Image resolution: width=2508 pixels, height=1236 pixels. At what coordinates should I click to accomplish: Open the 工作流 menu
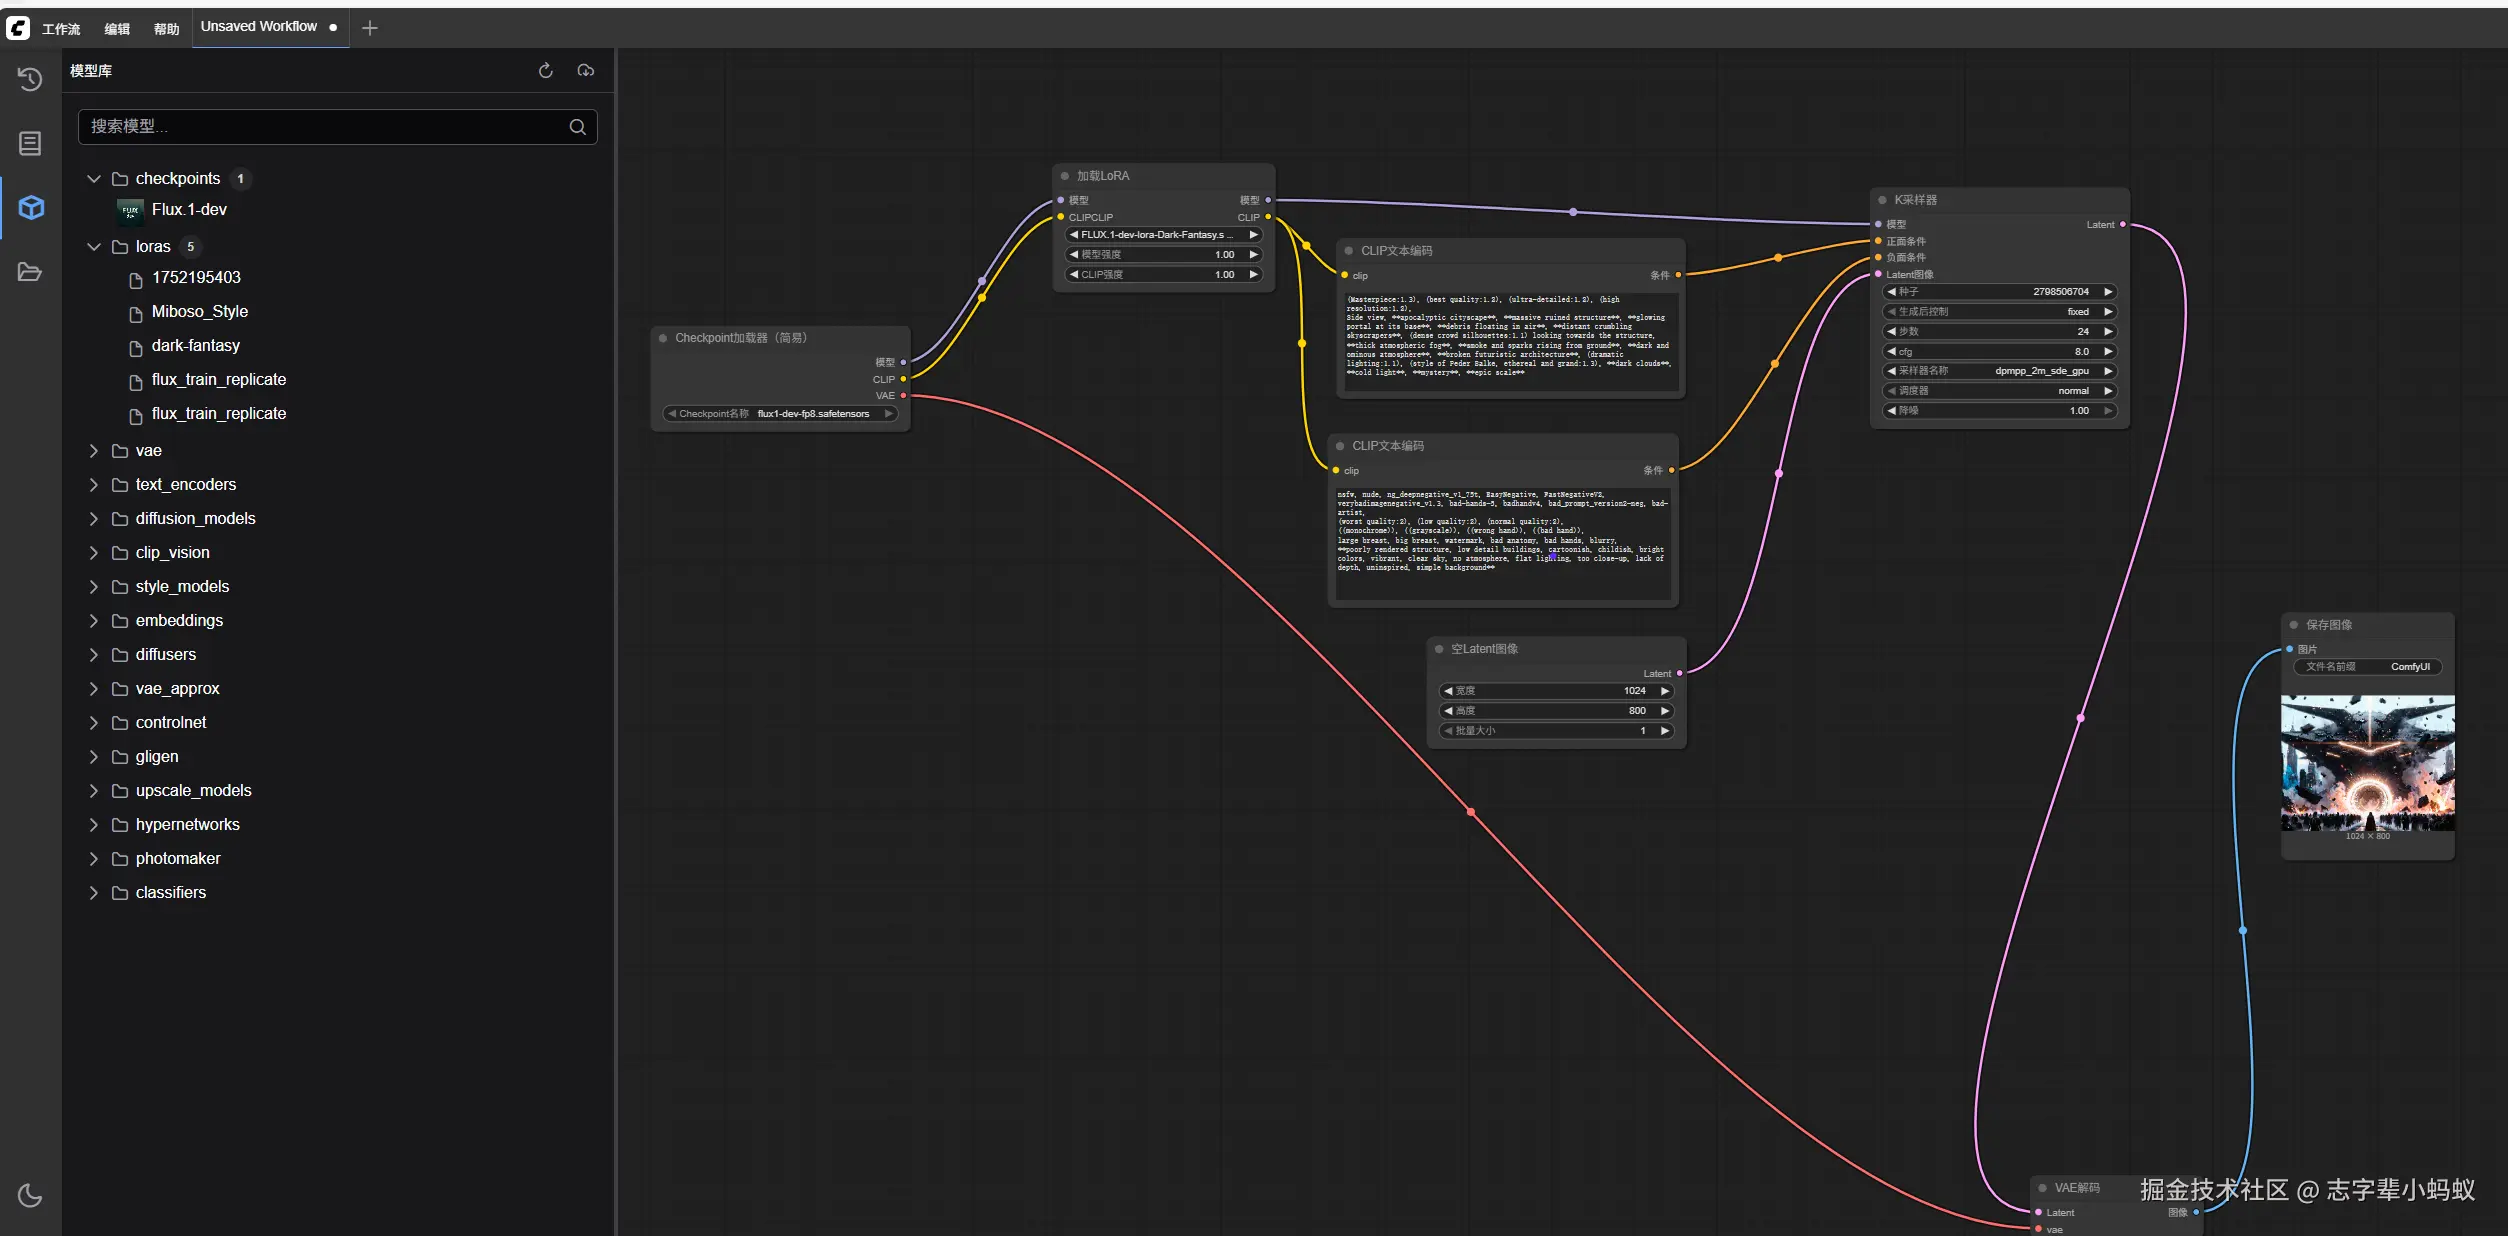click(x=61, y=29)
